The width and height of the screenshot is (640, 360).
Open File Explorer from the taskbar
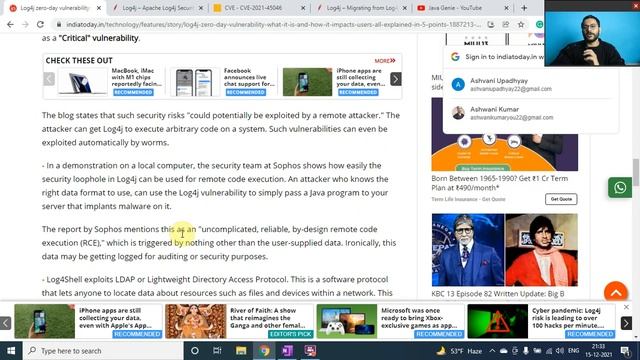click(241, 351)
